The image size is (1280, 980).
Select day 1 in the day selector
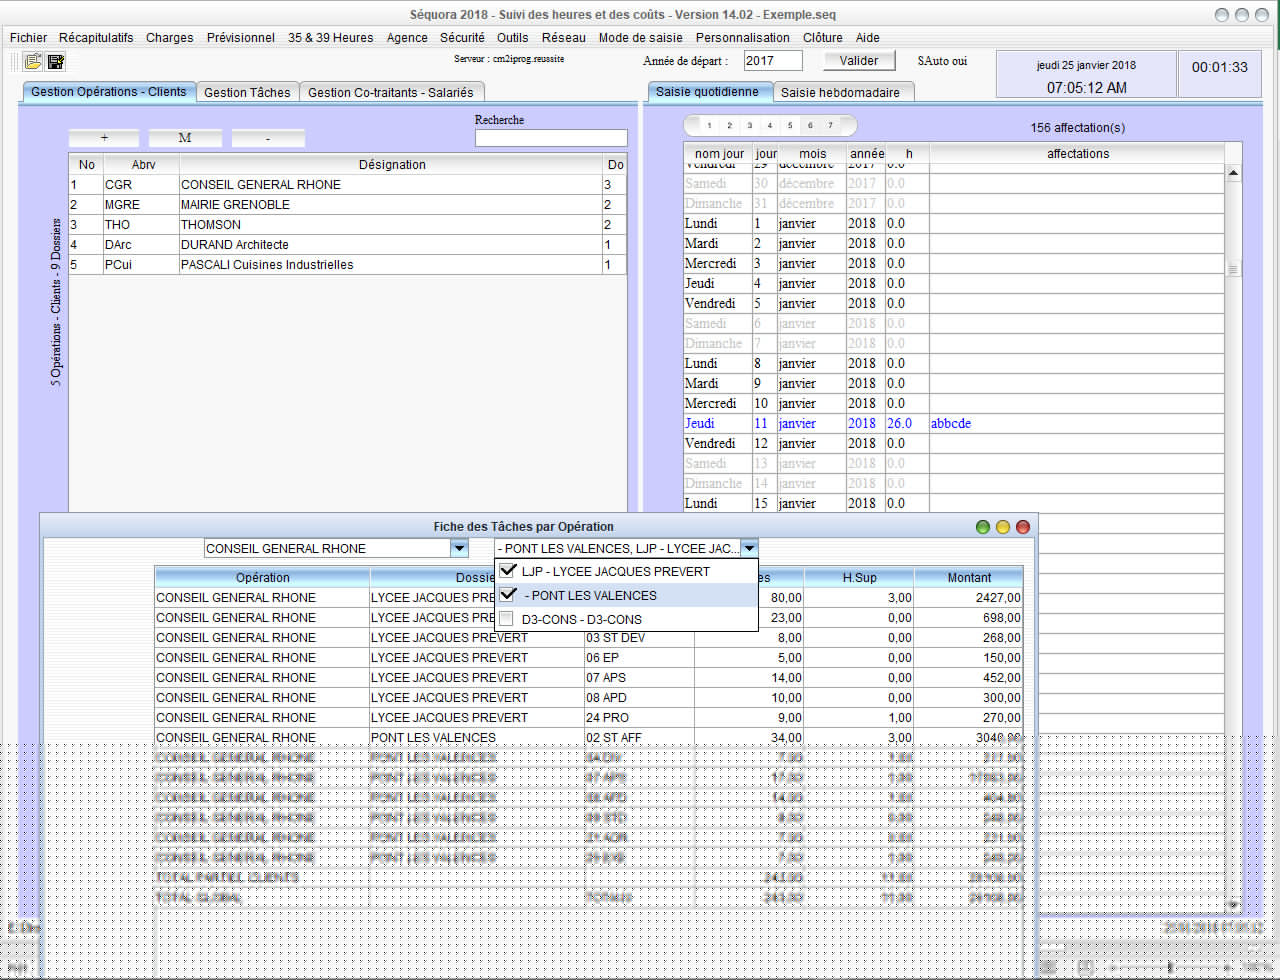click(709, 126)
